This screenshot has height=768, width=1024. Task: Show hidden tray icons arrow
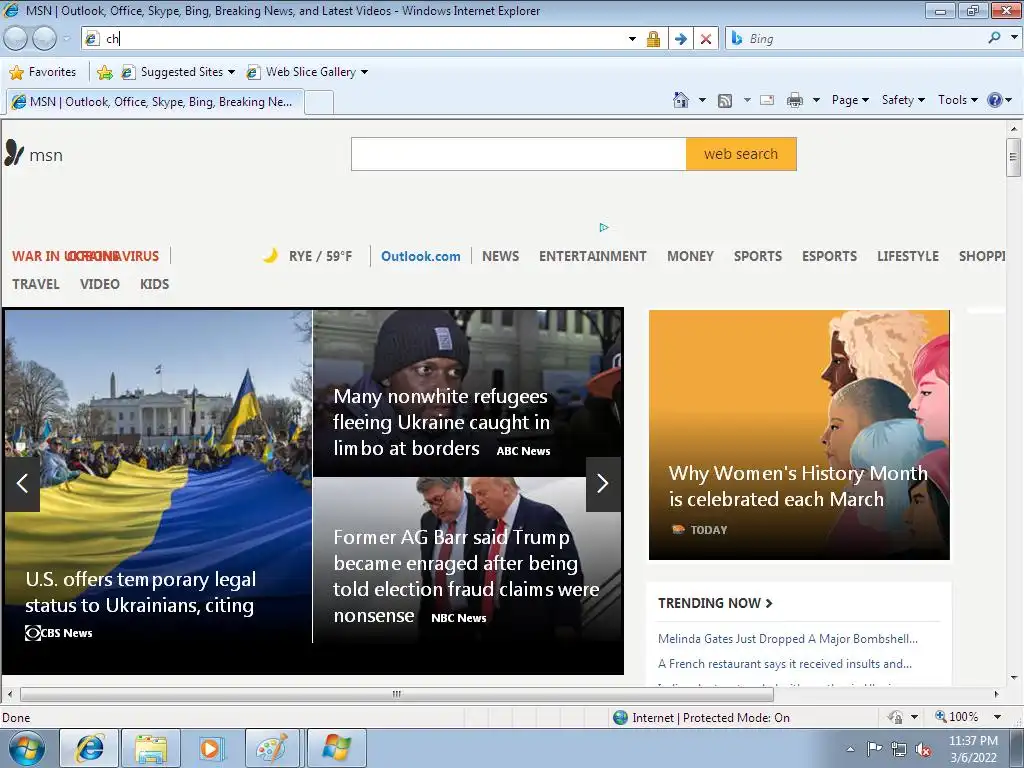(850, 749)
